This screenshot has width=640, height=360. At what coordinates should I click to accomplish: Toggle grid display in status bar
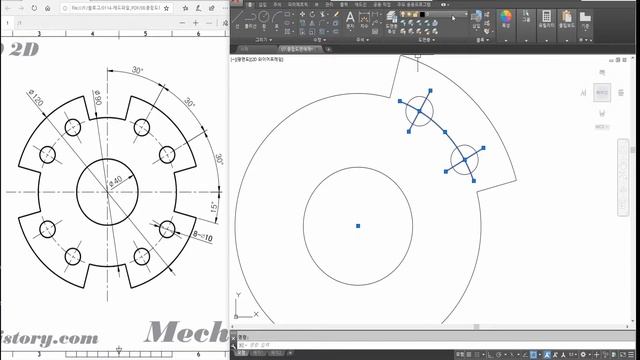coord(469,355)
